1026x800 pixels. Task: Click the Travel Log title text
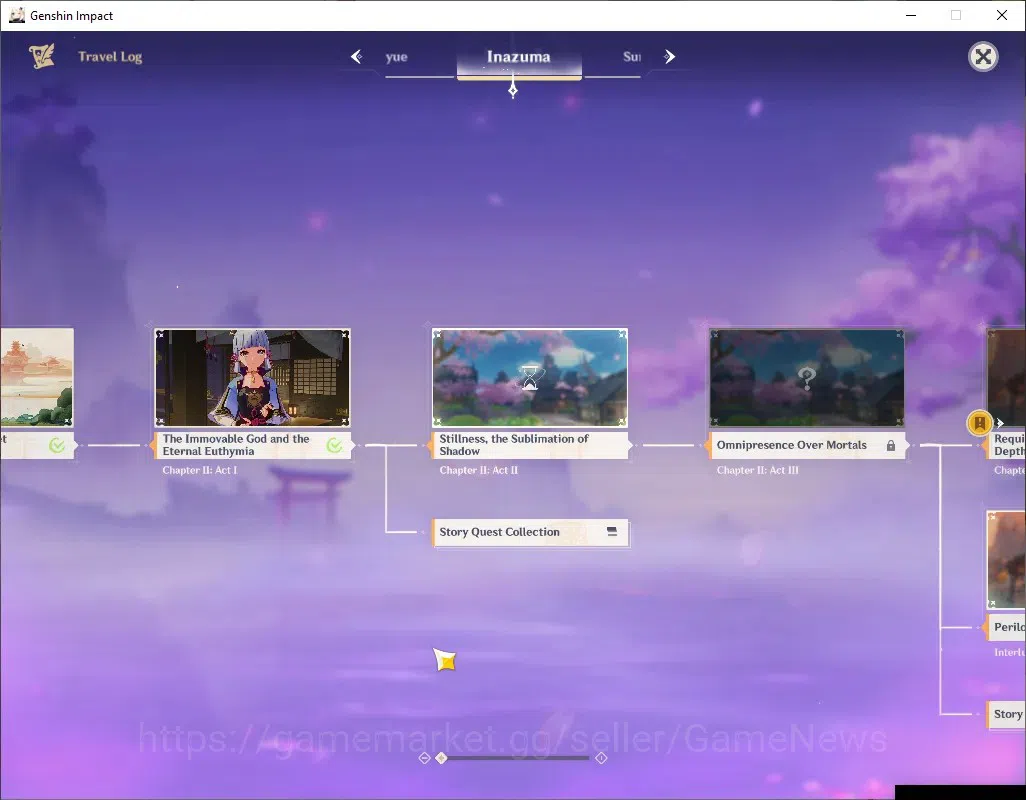pos(110,57)
